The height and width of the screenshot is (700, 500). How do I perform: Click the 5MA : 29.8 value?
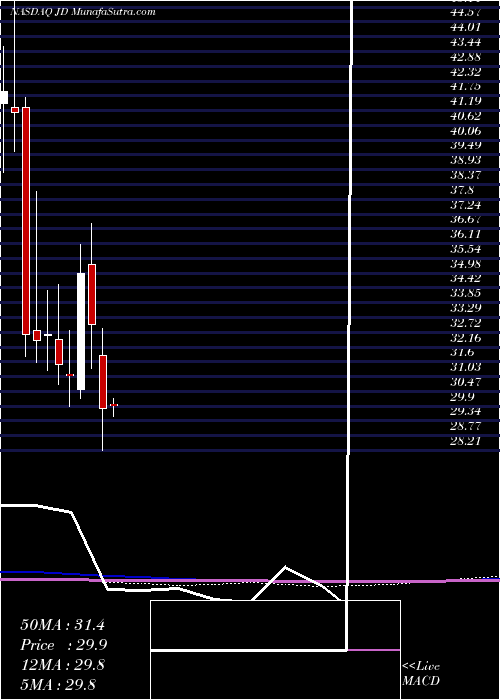[x=58, y=685]
